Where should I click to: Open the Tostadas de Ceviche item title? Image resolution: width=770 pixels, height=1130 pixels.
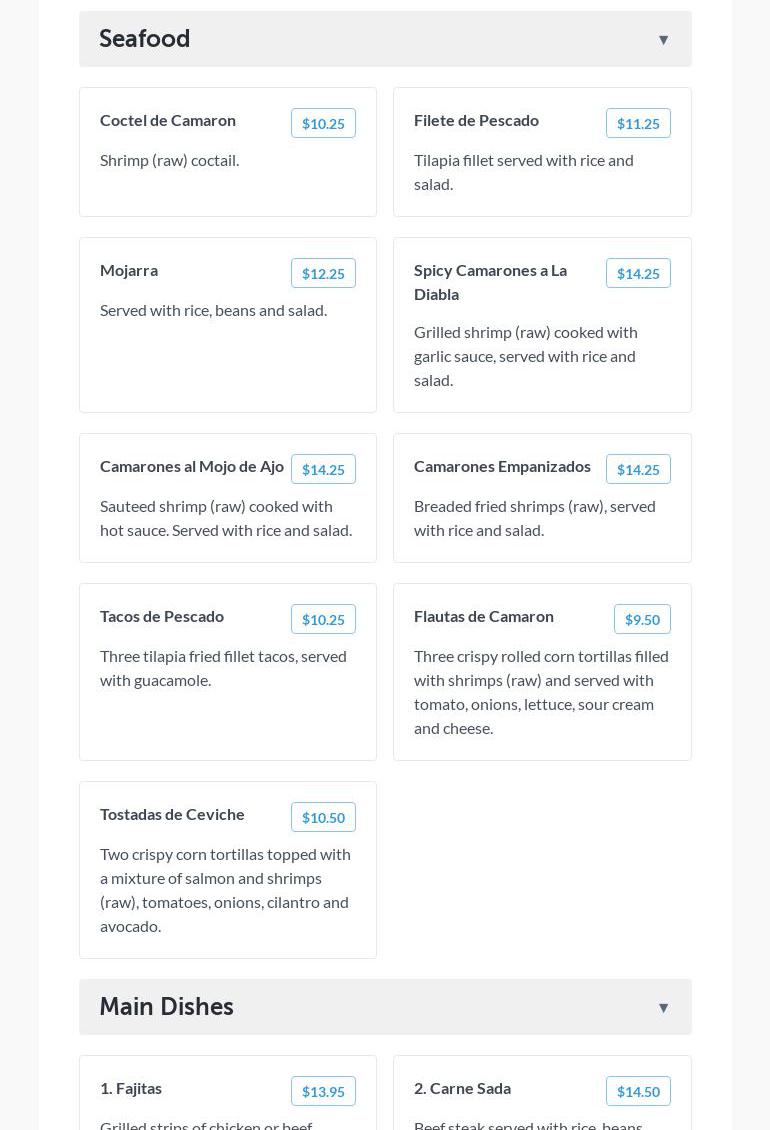click(172, 814)
